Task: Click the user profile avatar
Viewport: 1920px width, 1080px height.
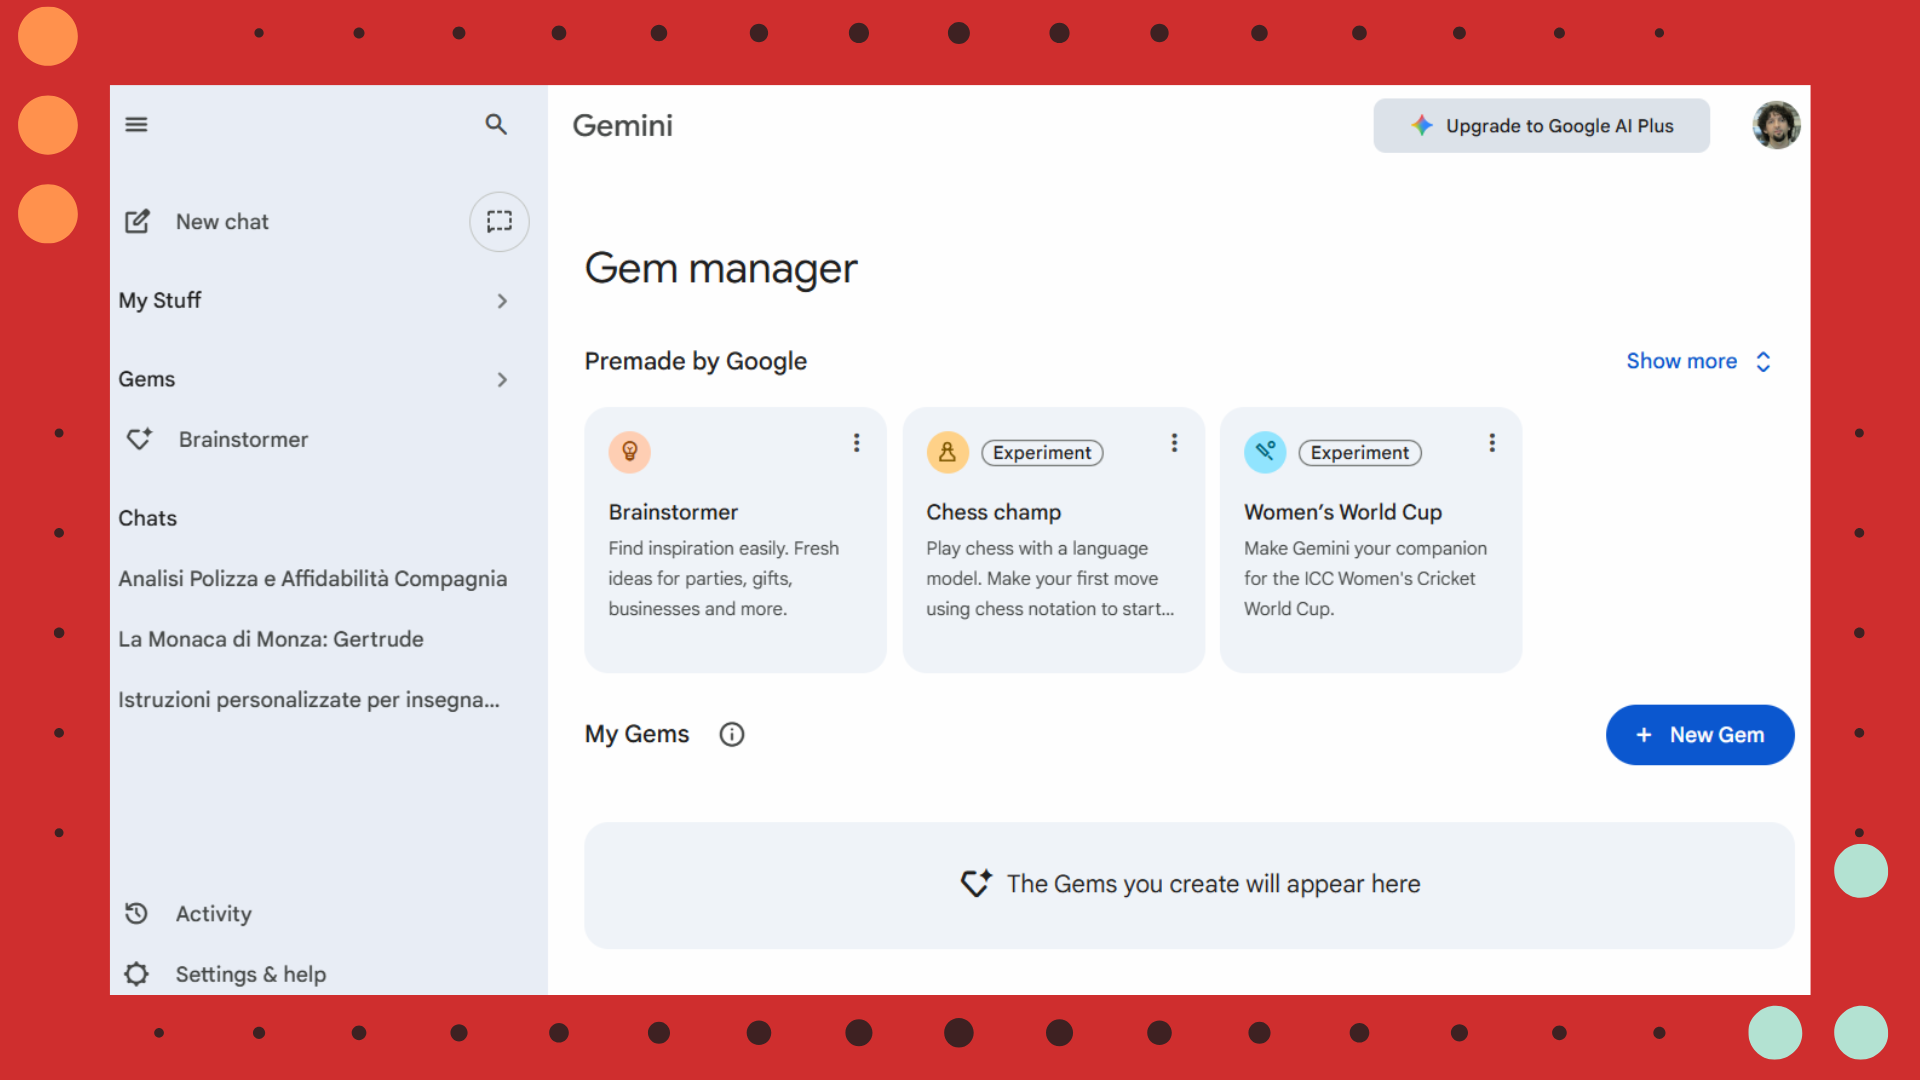Action: 1776,126
